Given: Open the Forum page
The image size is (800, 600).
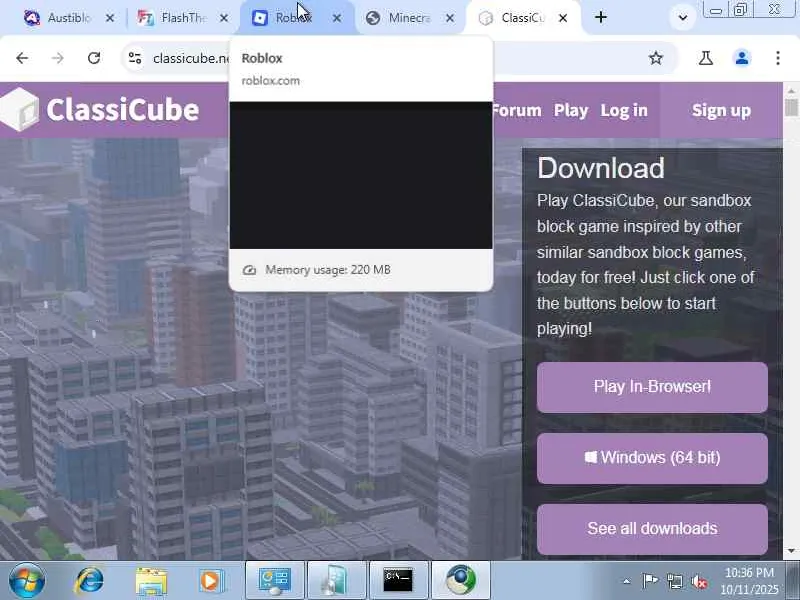Looking at the screenshot, I should pos(517,110).
